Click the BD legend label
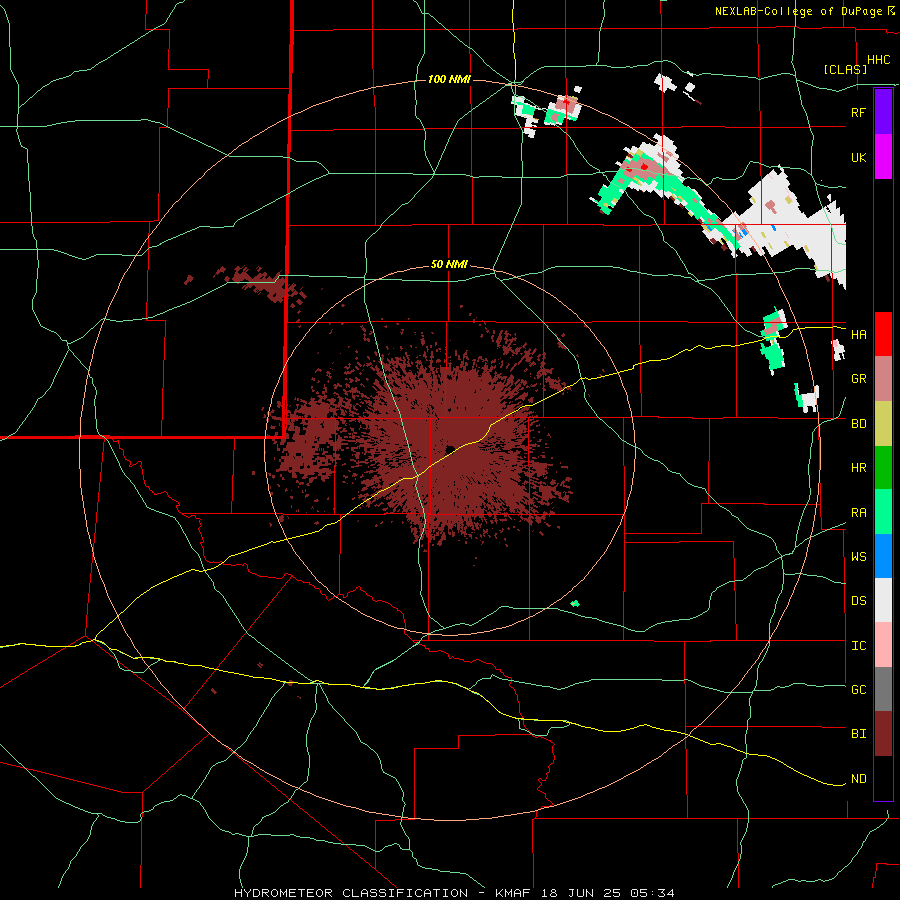Screen dimensions: 900x900 click(858, 424)
